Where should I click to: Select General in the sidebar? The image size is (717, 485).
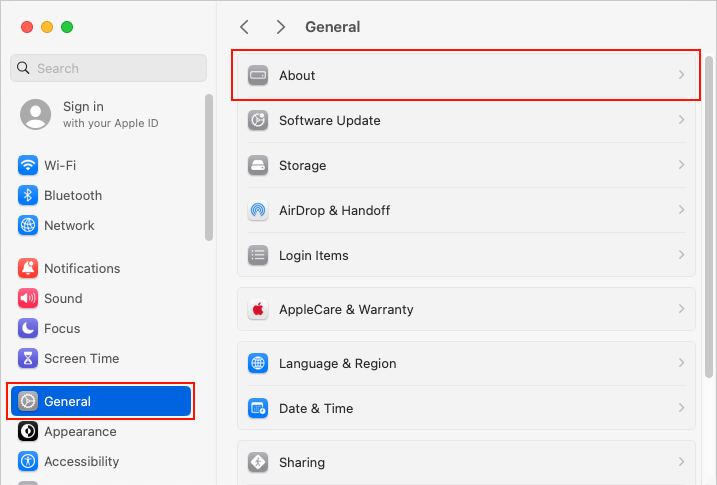coord(100,401)
